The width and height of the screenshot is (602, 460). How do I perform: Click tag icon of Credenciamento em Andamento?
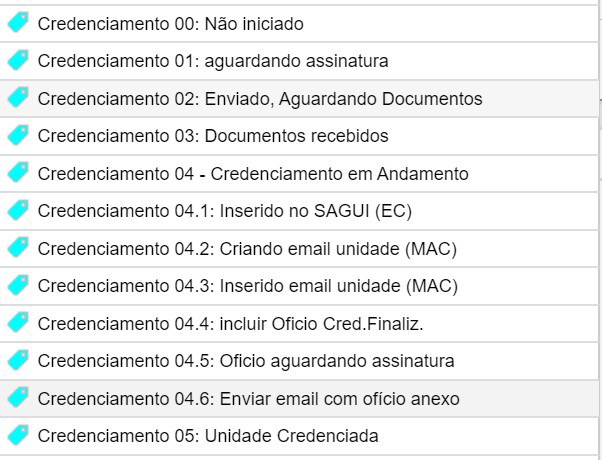coord(18,173)
